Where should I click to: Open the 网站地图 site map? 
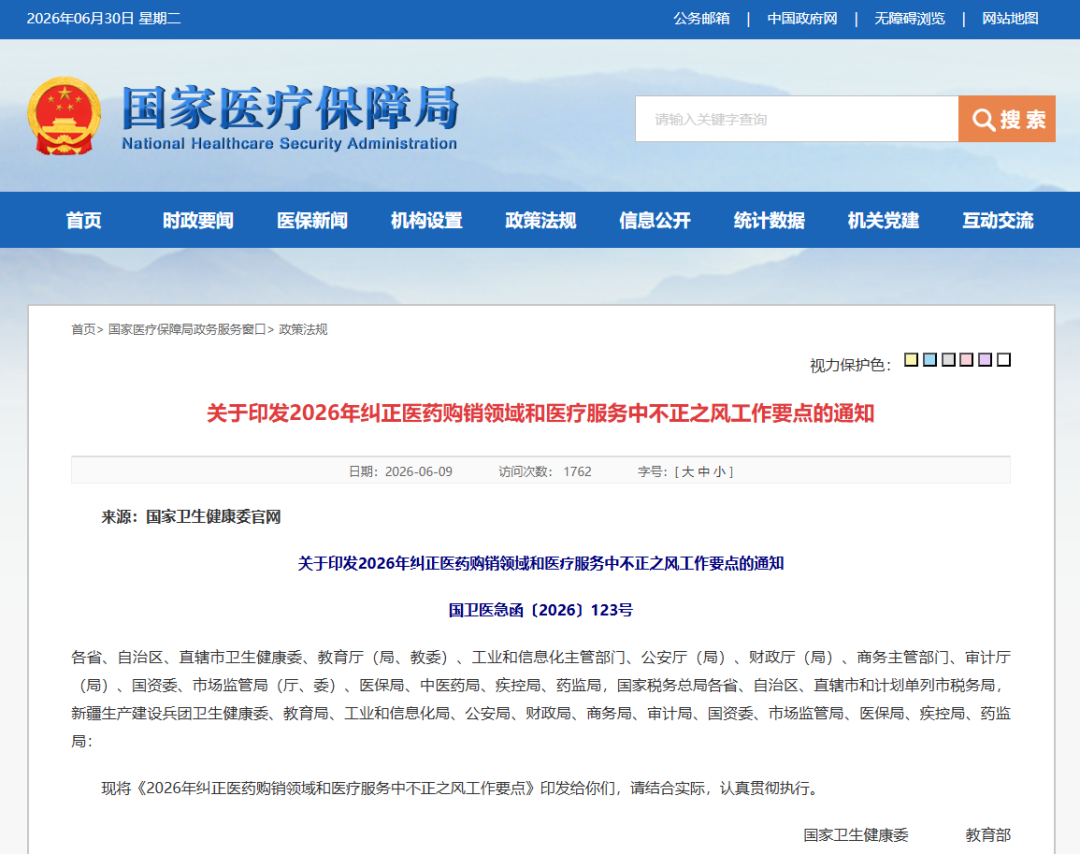pos(1010,19)
